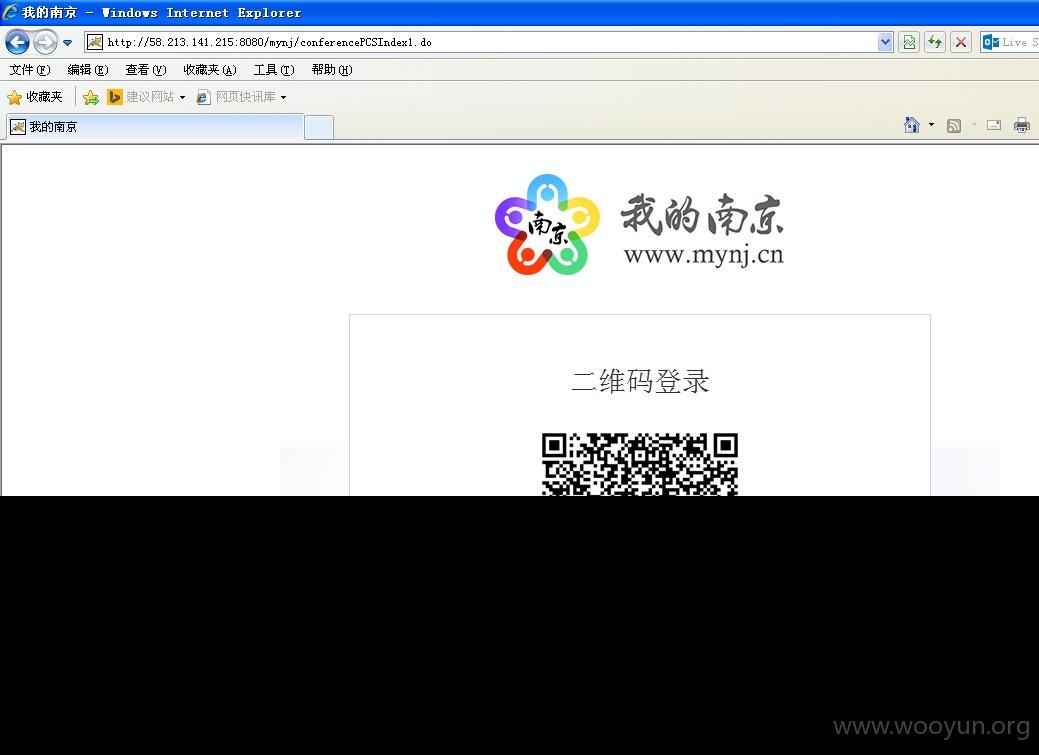
Task: Click the Read Mail envelope icon
Action: (994, 125)
